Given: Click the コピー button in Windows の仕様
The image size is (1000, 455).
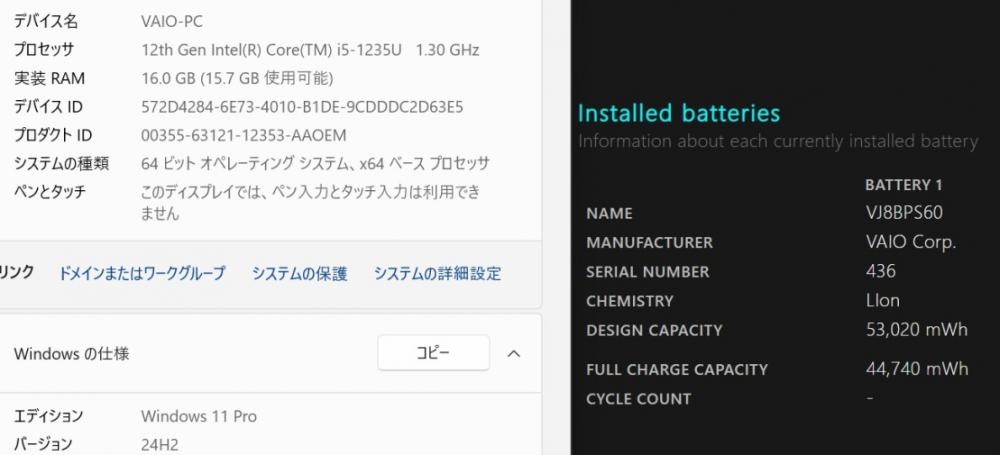Looking at the screenshot, I should tap(434, 353).
